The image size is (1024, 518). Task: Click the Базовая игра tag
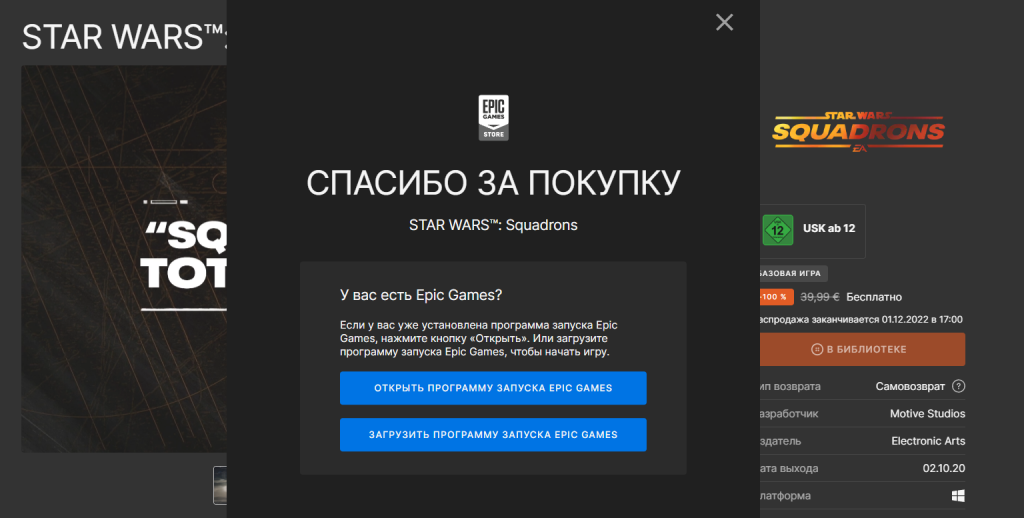pyautogui.click(x=793, y=273)
